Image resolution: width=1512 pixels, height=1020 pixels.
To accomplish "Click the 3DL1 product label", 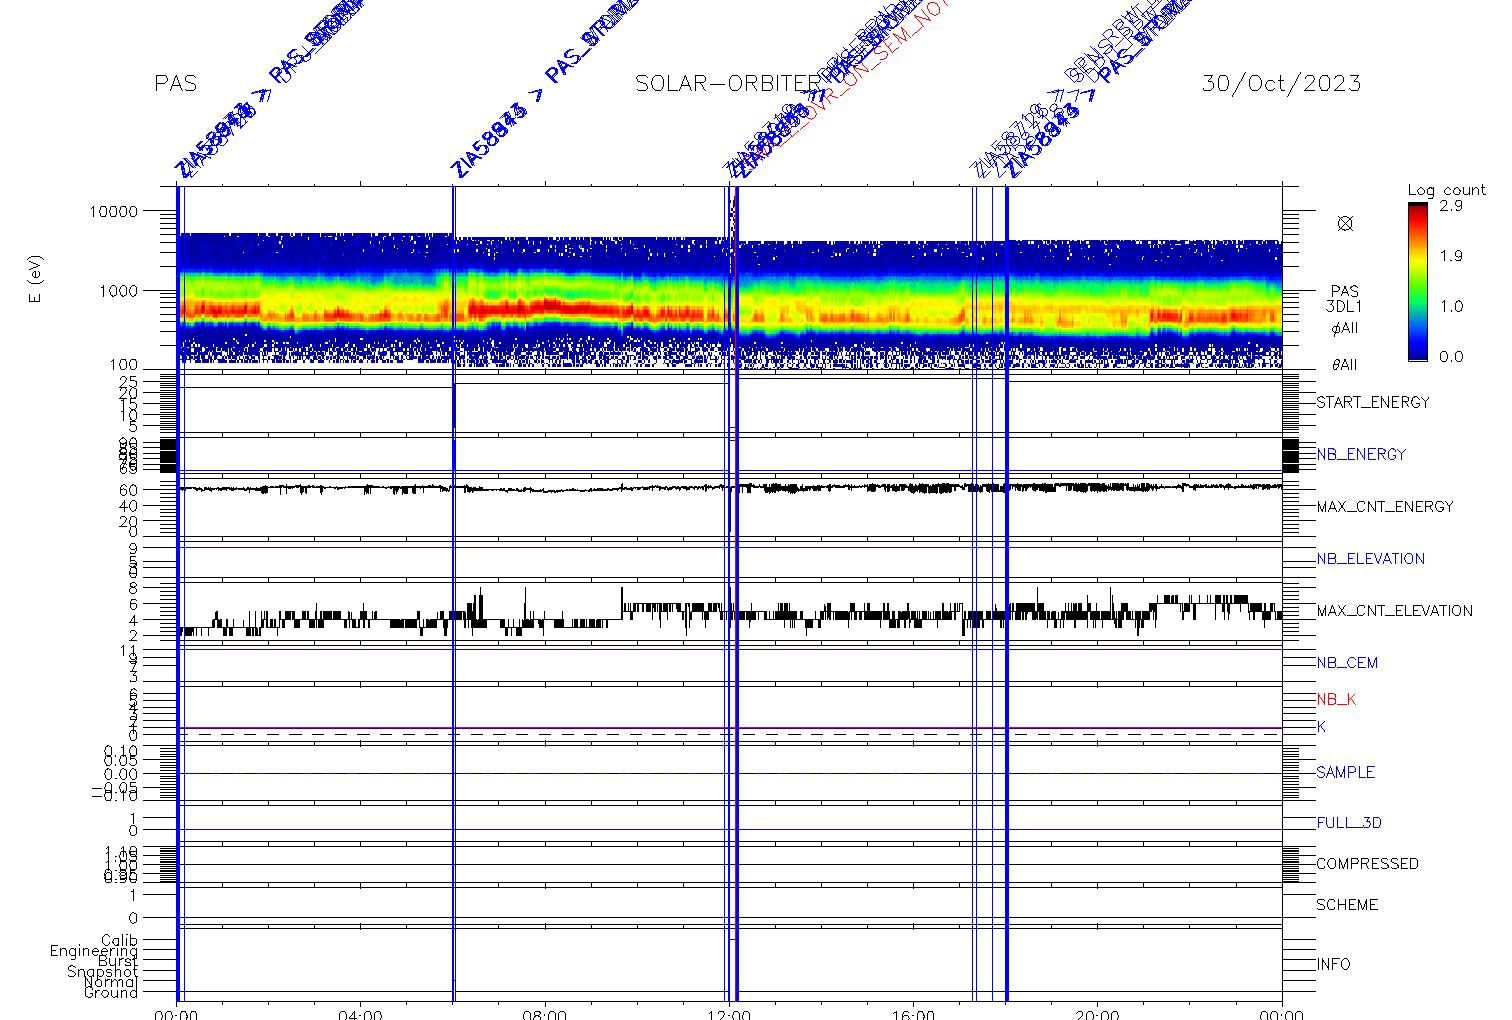I will tap(1345, 308).
